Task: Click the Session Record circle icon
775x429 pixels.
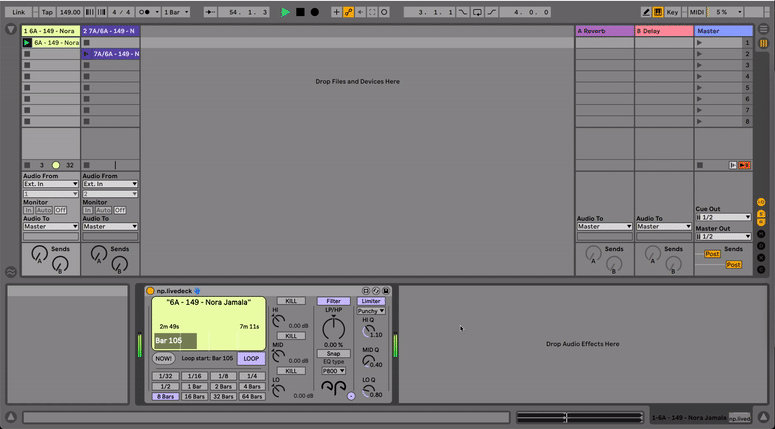Action: (x=384, y=12)
